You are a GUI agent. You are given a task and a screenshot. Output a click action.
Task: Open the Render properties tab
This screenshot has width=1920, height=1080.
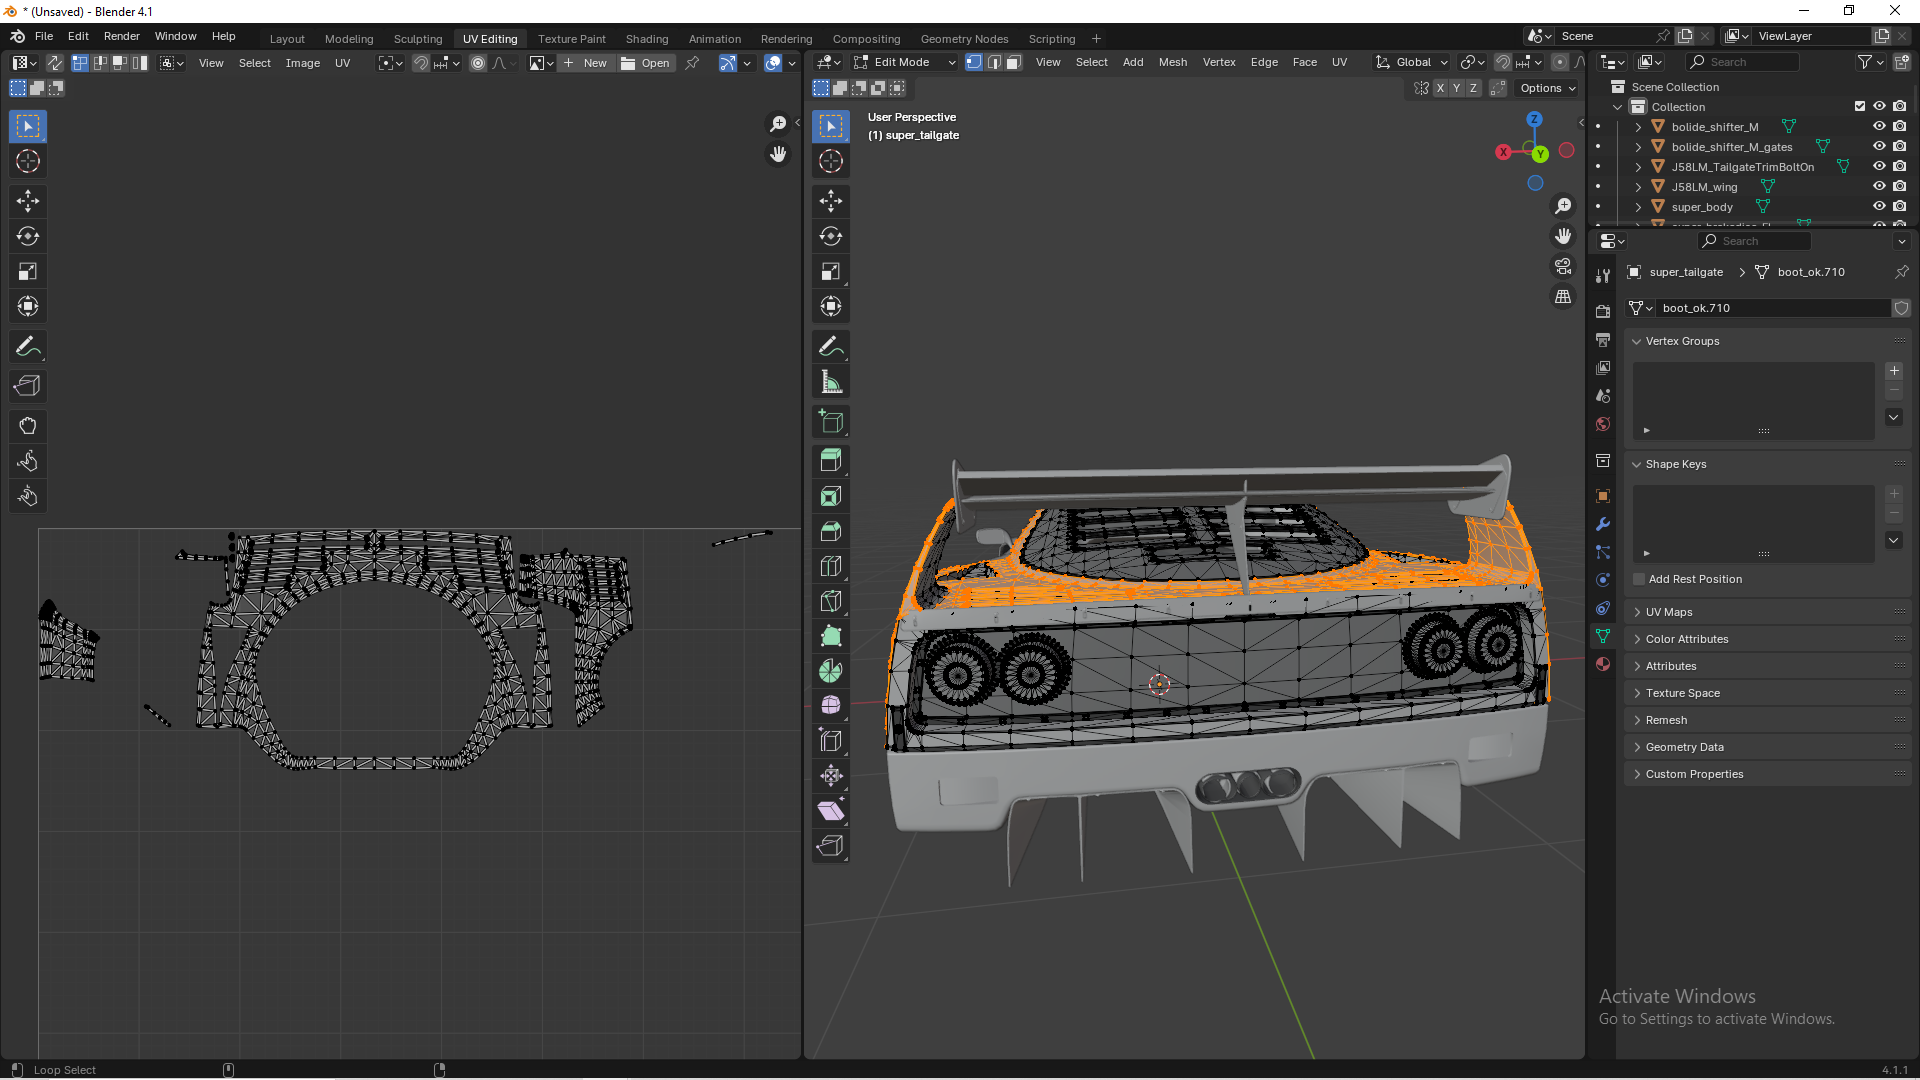pyautogui.click(x=1603, y=312)
